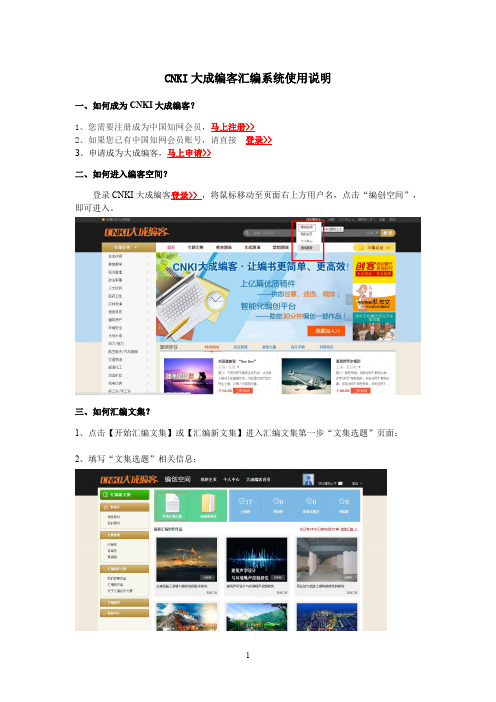Viewport: 496px width, 702px height.
Task: Expand the gold sidebar header with star icon
Action: 124,507
